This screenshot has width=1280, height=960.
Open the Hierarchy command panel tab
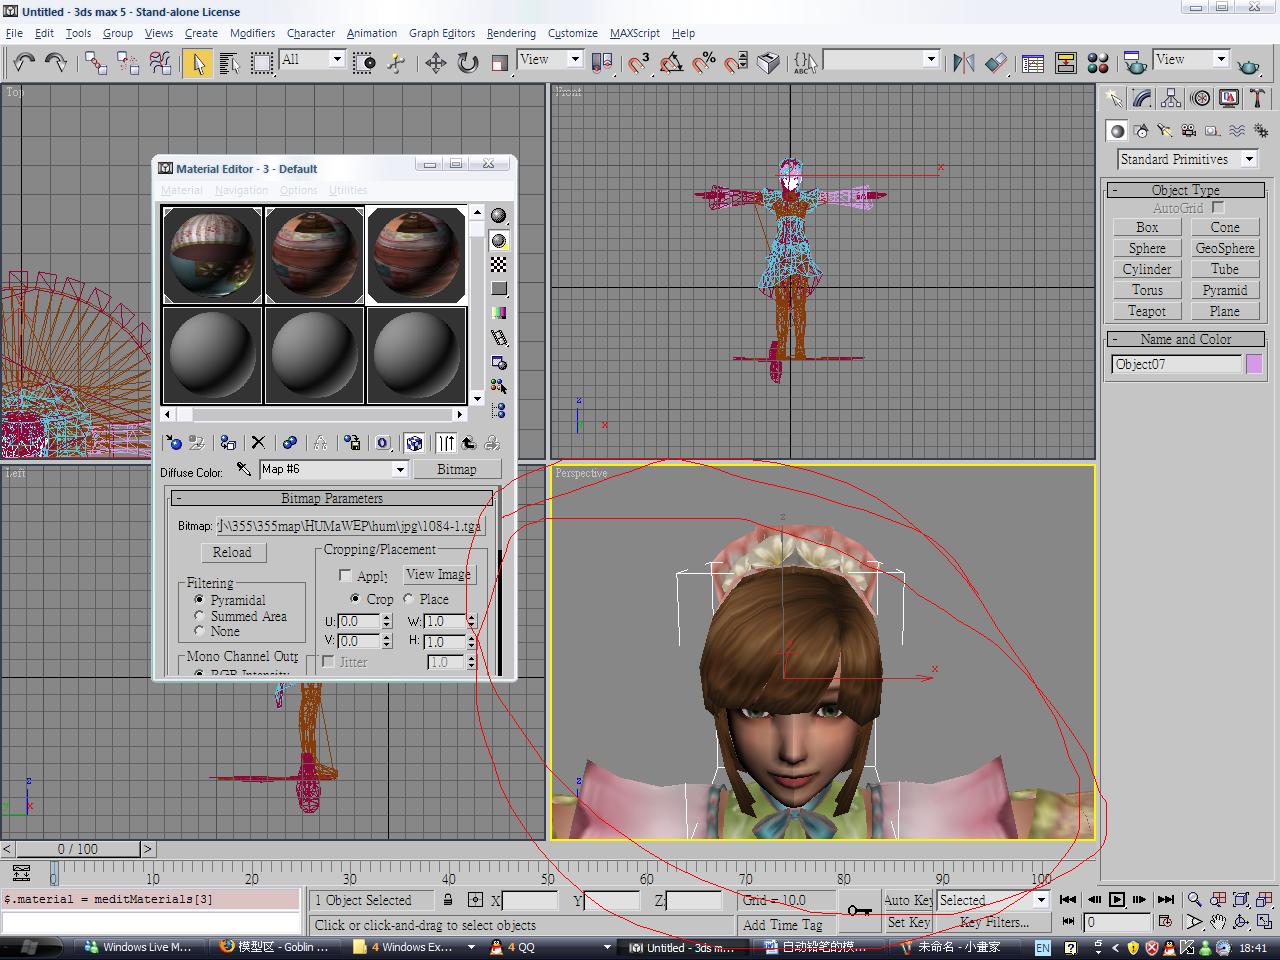(1171, 98)
